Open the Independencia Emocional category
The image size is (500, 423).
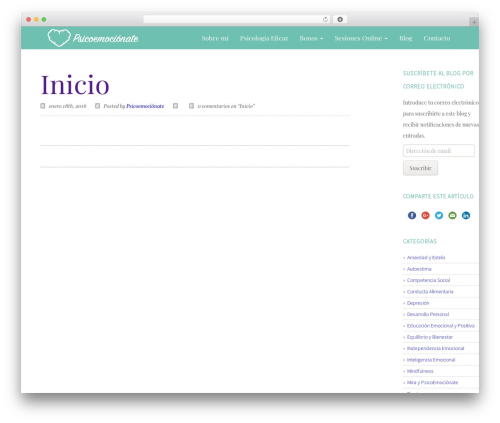click(x=435, y=348)
